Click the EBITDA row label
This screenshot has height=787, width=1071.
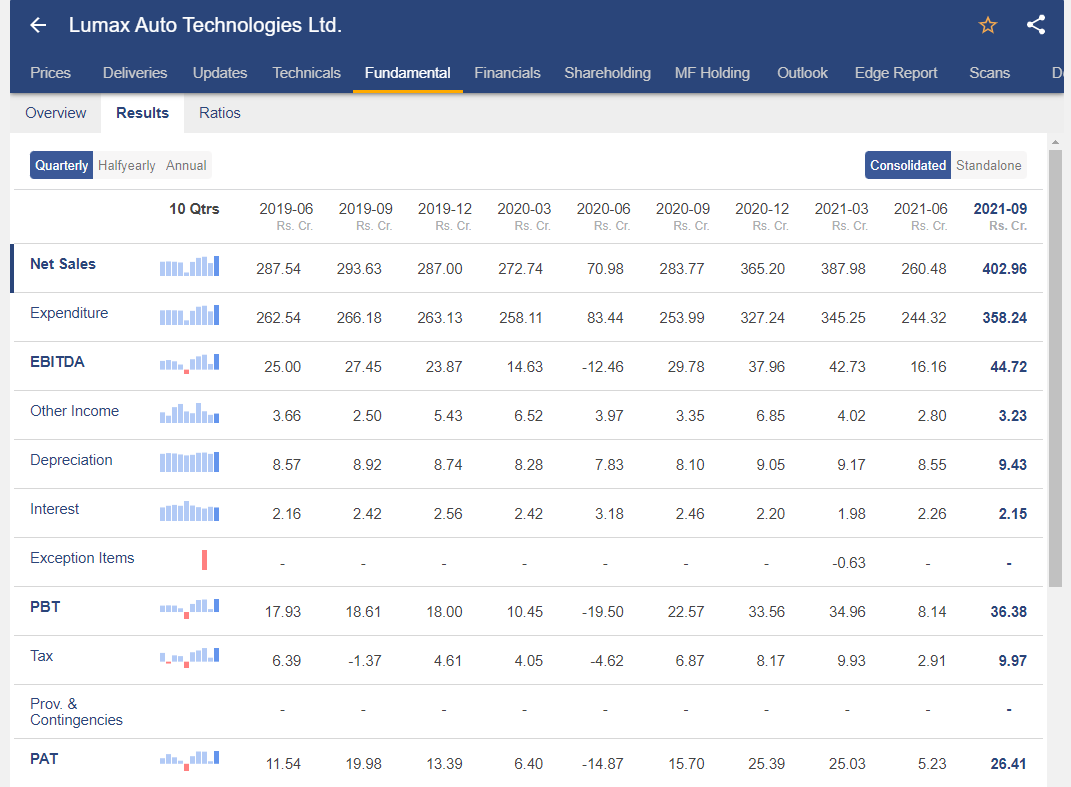click(57, 362)
